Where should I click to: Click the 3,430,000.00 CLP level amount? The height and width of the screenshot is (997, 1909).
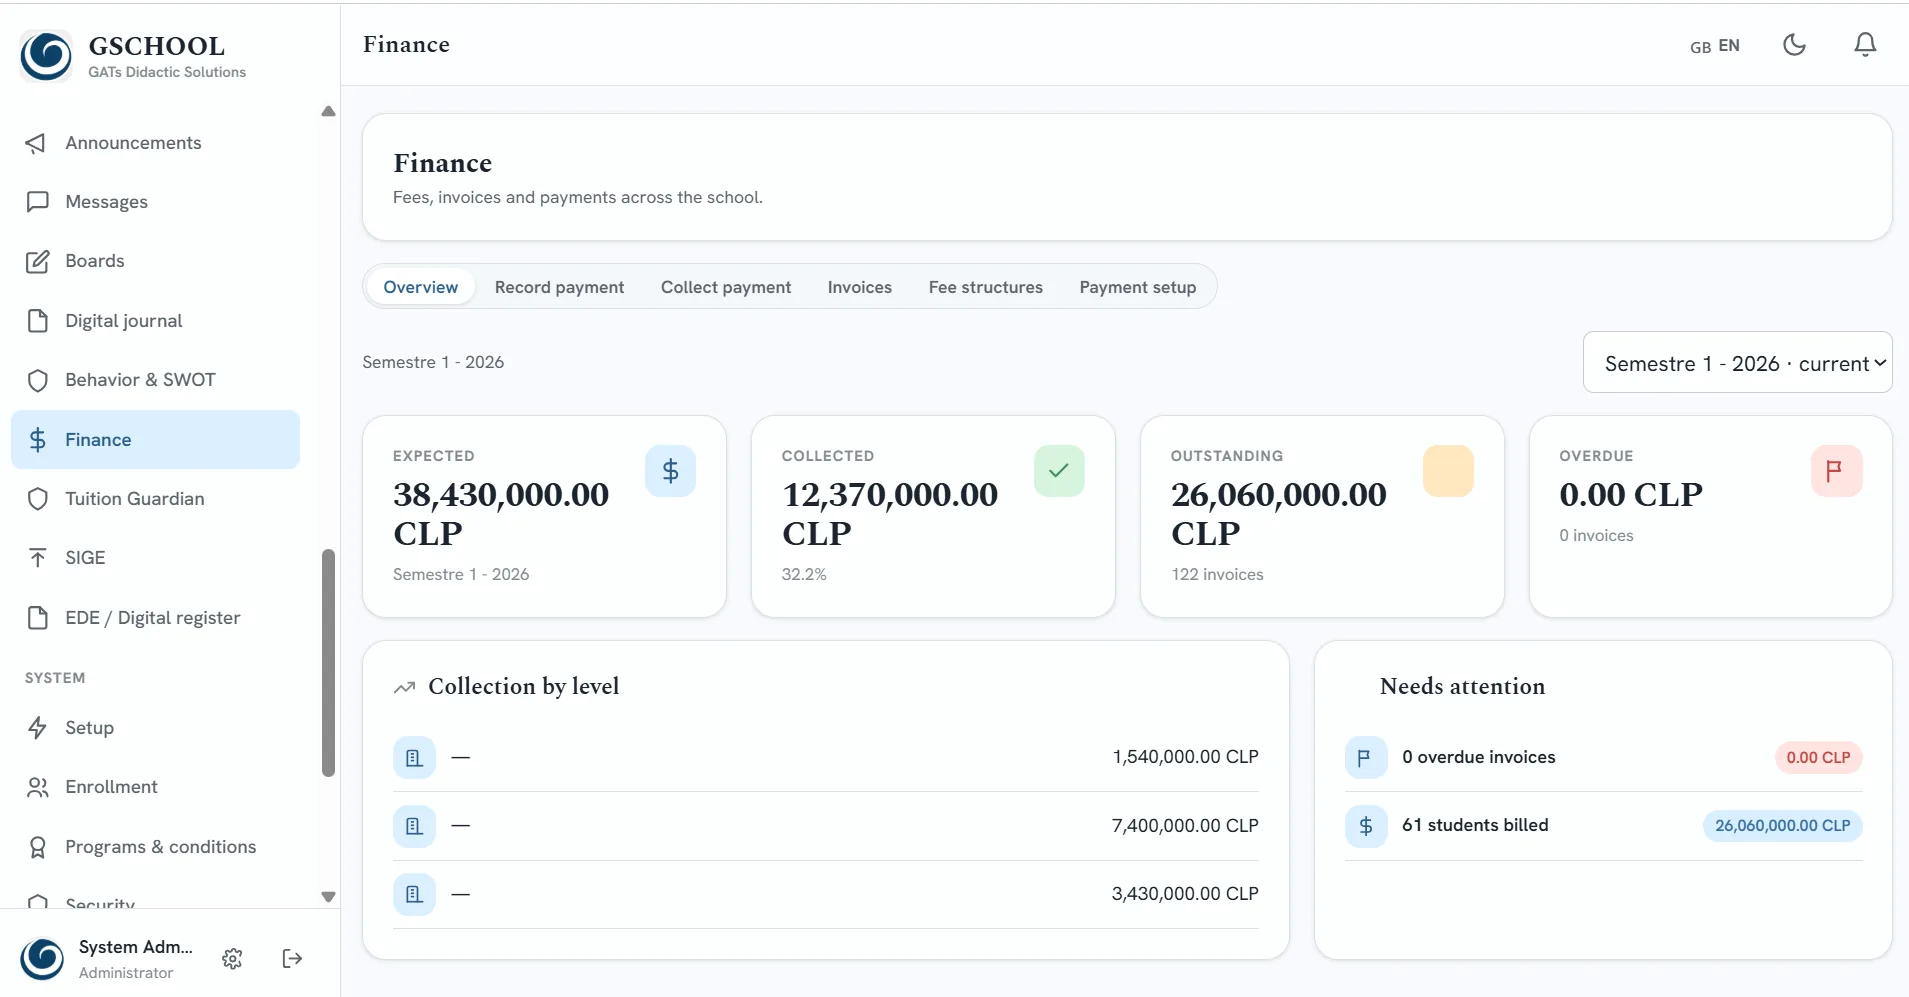pos(1185,894)
